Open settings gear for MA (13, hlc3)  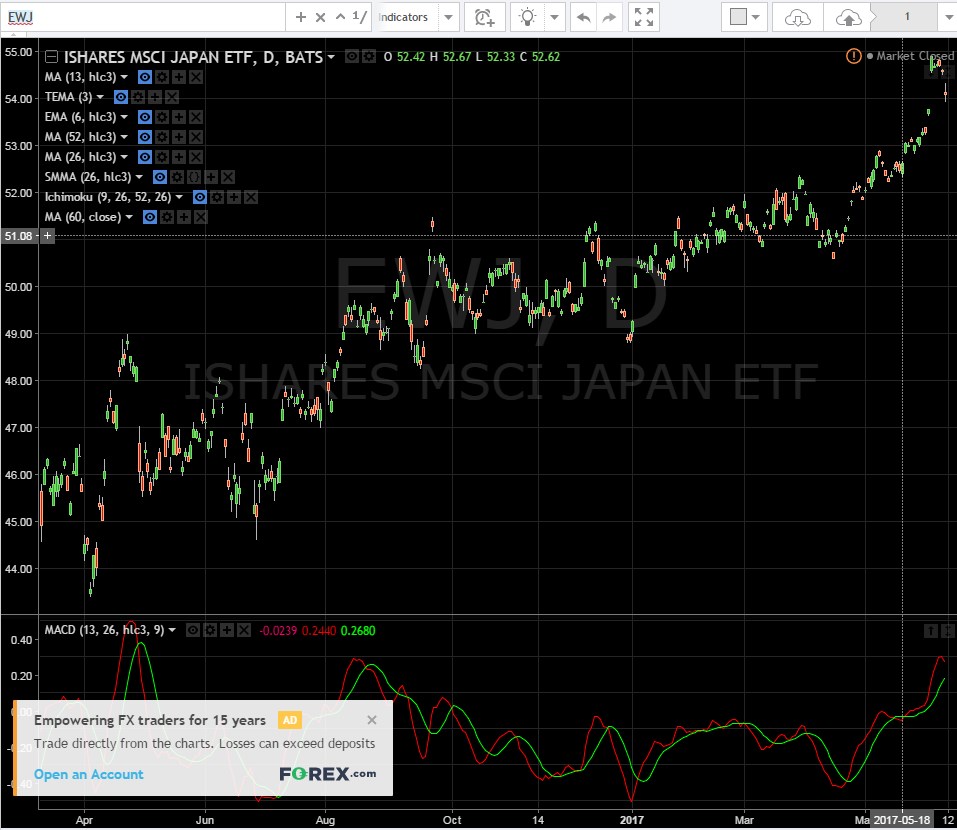[x=162, y=77]
